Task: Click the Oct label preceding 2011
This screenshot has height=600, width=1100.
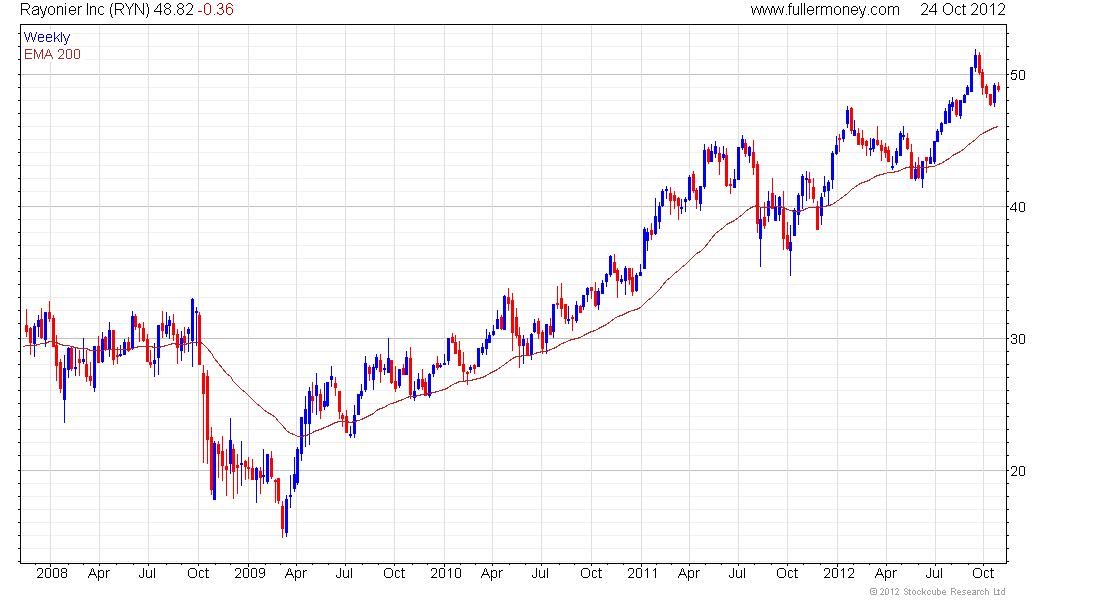Action: pos(591,573)
